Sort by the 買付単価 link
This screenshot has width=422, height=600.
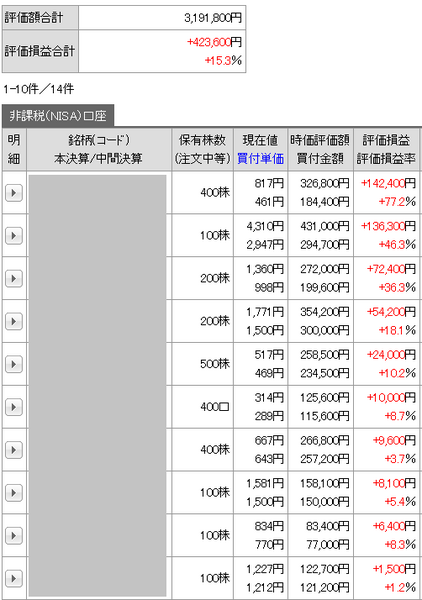point(261,158)
